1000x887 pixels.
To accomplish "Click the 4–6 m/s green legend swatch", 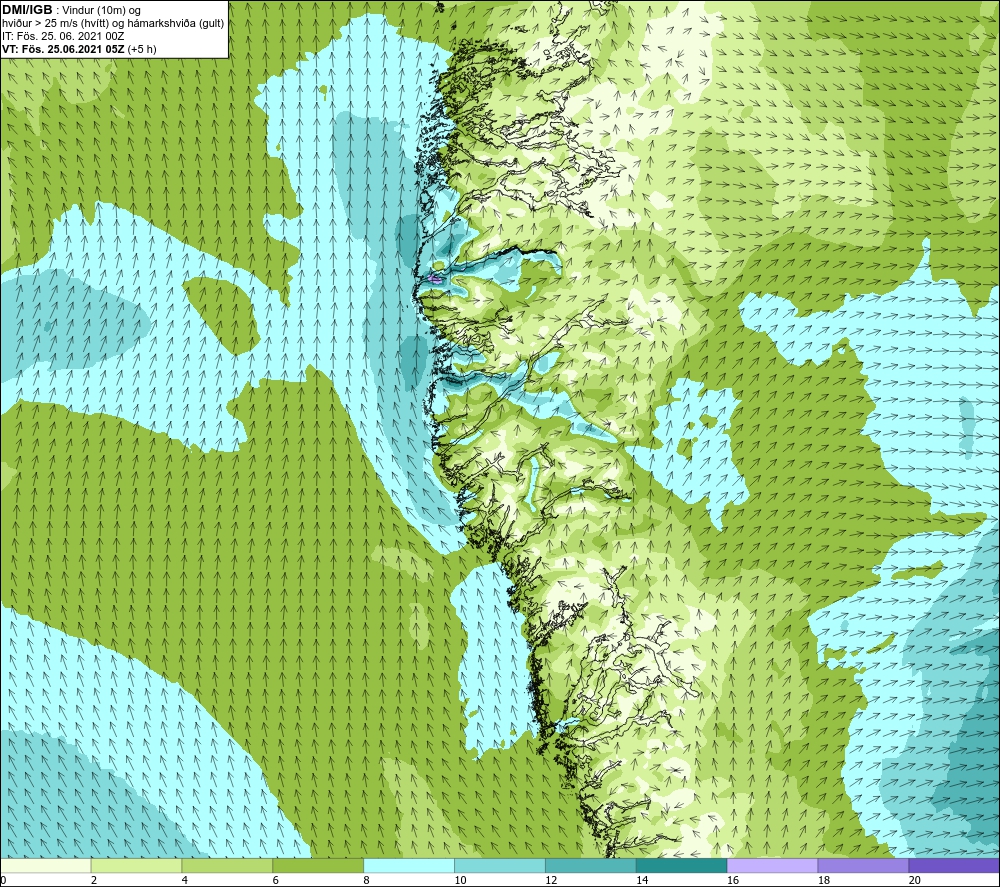I will click(227, 865).
